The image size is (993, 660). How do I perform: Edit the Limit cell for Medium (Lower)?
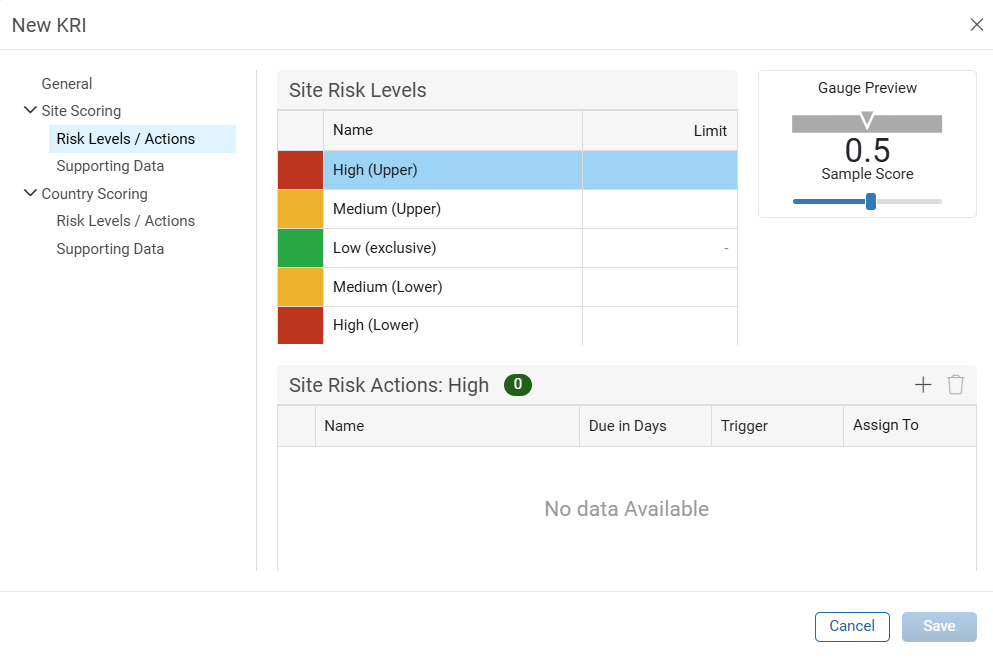pos(660,287)
